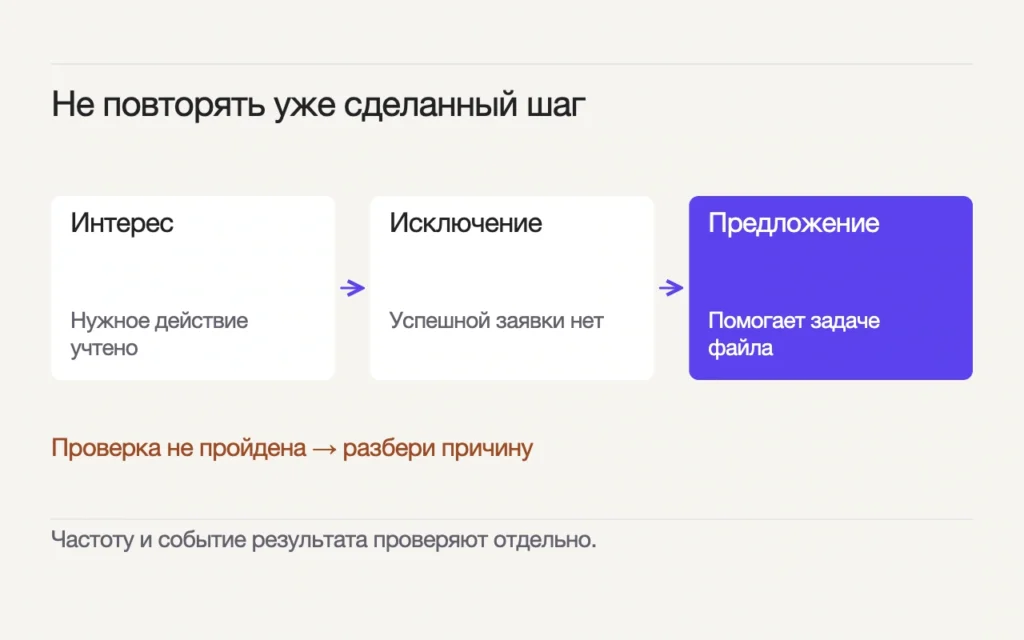Click the text "Успешной заявки нет"
The height and width of the screenshot is (640, 1024).
point(496,321)
